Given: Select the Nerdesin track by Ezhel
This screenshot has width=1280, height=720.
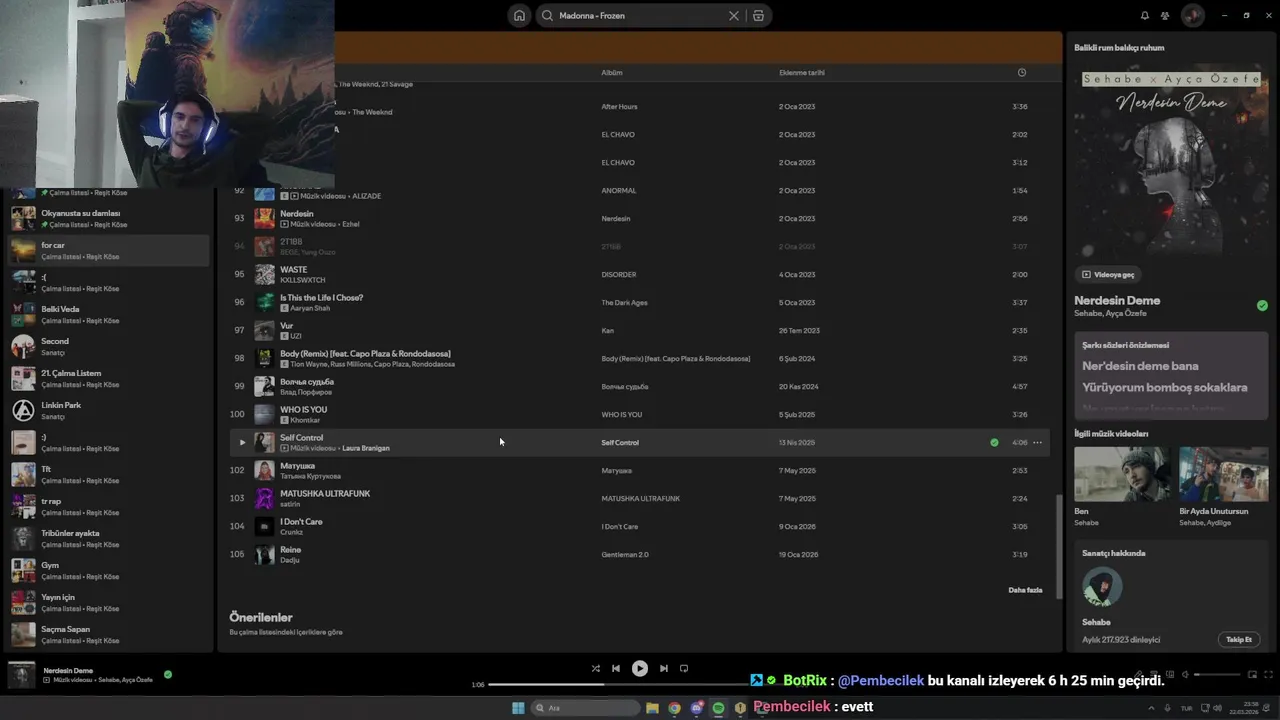Looking at the screenshot, I should [x=640, y=218].
